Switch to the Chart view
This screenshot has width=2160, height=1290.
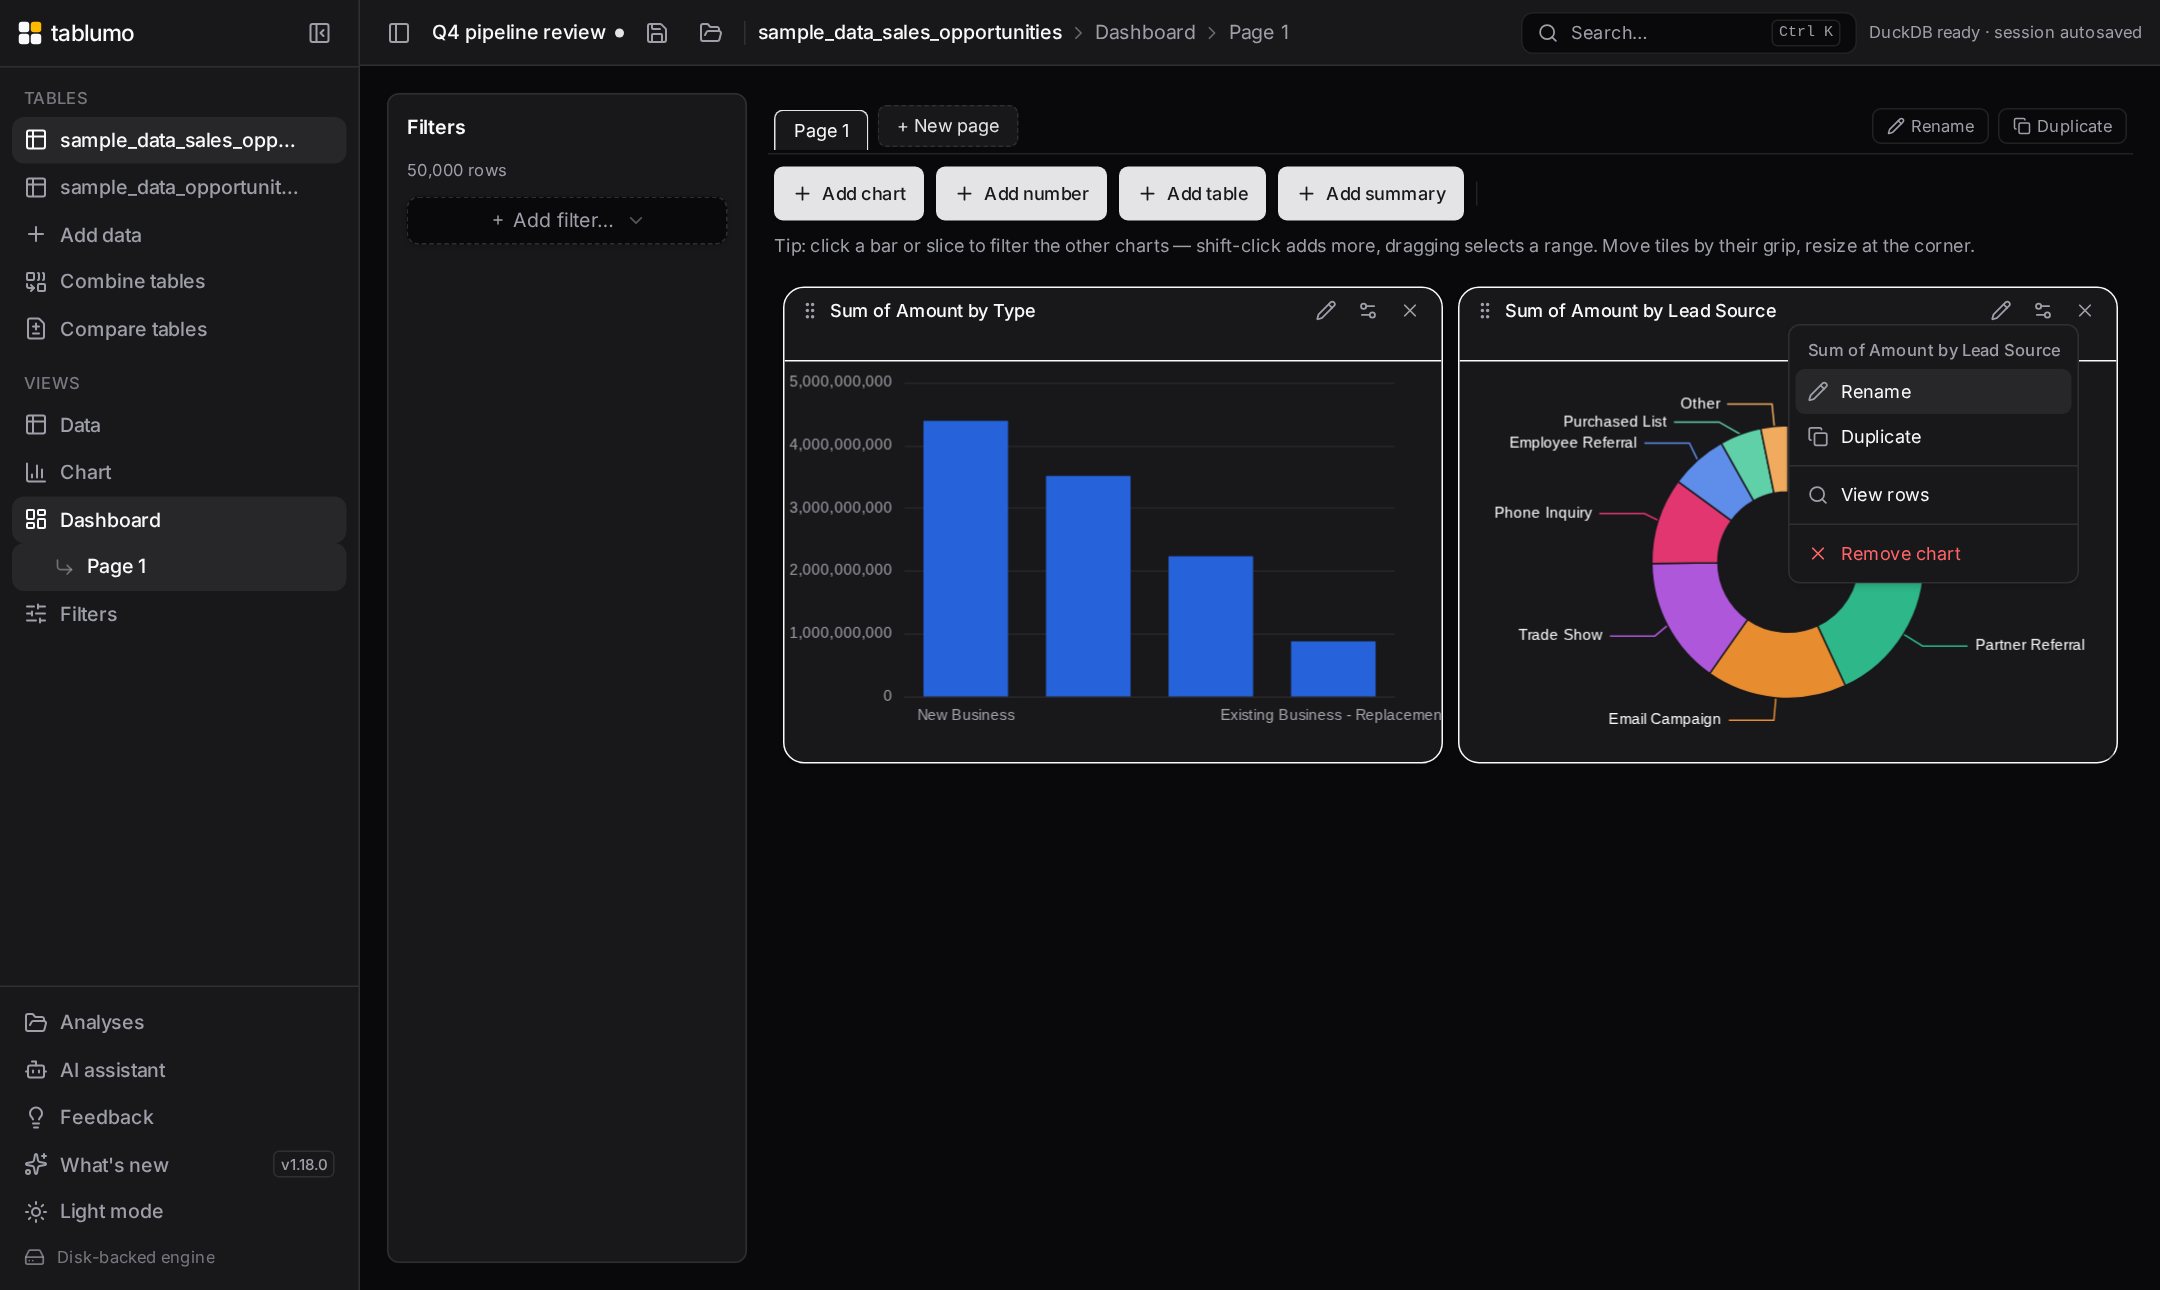179,472
